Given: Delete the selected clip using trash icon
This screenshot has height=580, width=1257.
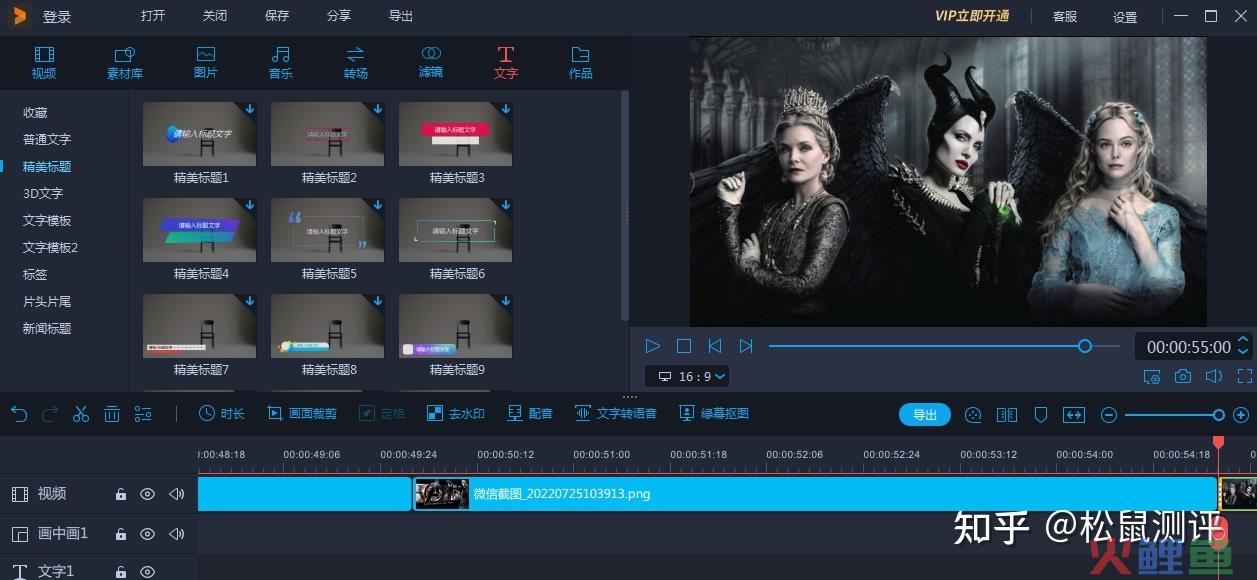Looking at the screenshot, I should (x=112, y=414).
